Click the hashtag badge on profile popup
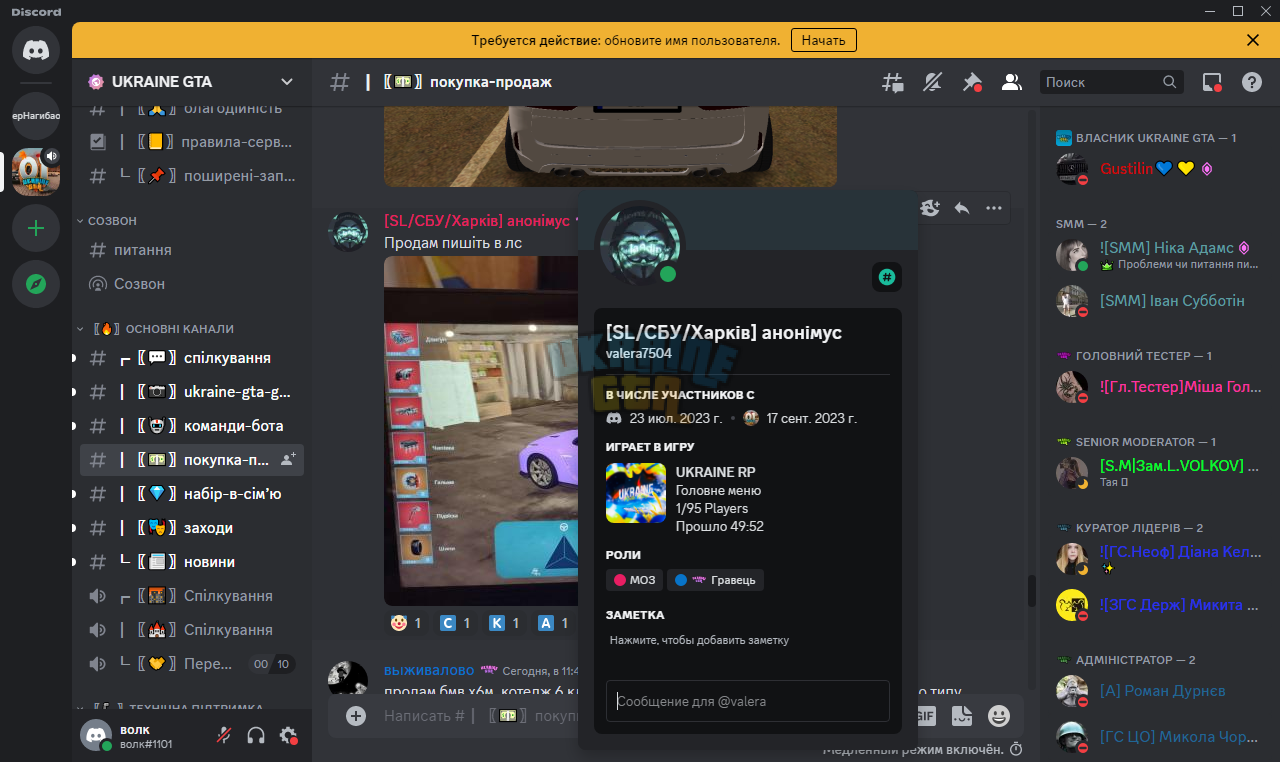The image size is (1280, 762). click(887, 277)
